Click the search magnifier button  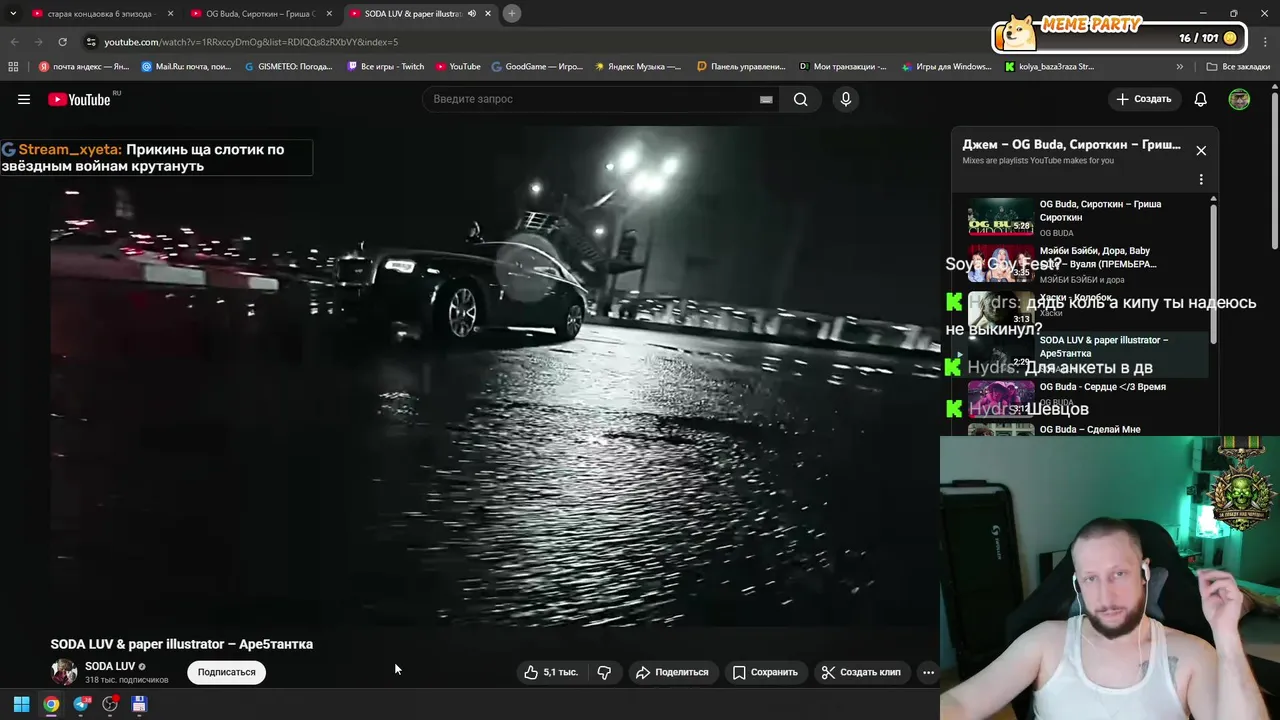(x=801, y=99)
